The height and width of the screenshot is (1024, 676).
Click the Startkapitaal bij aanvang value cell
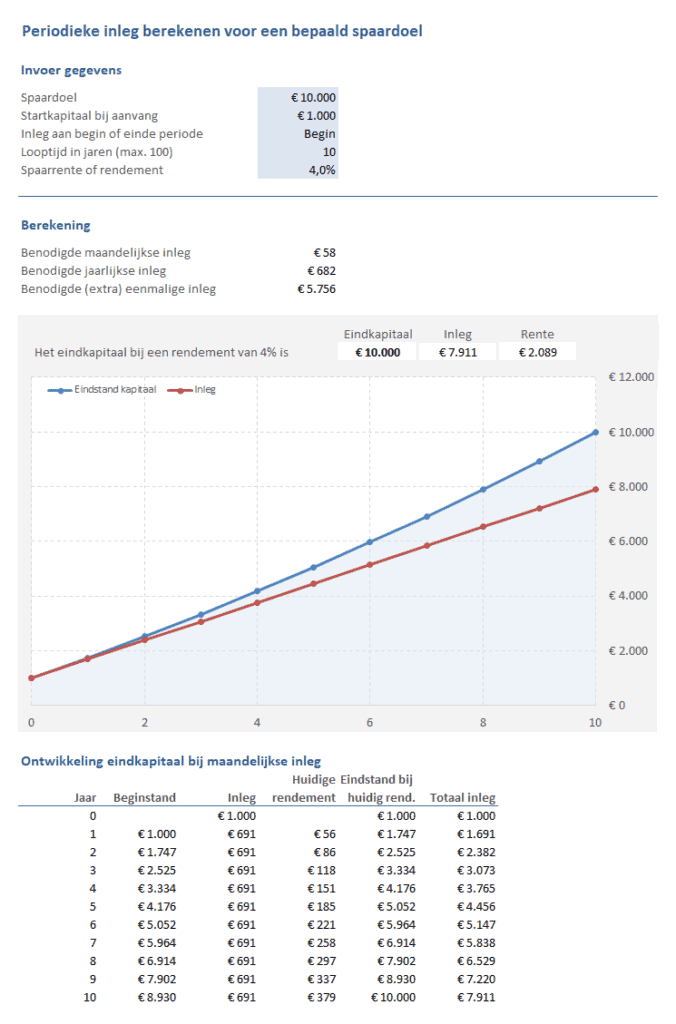(298, 116)
